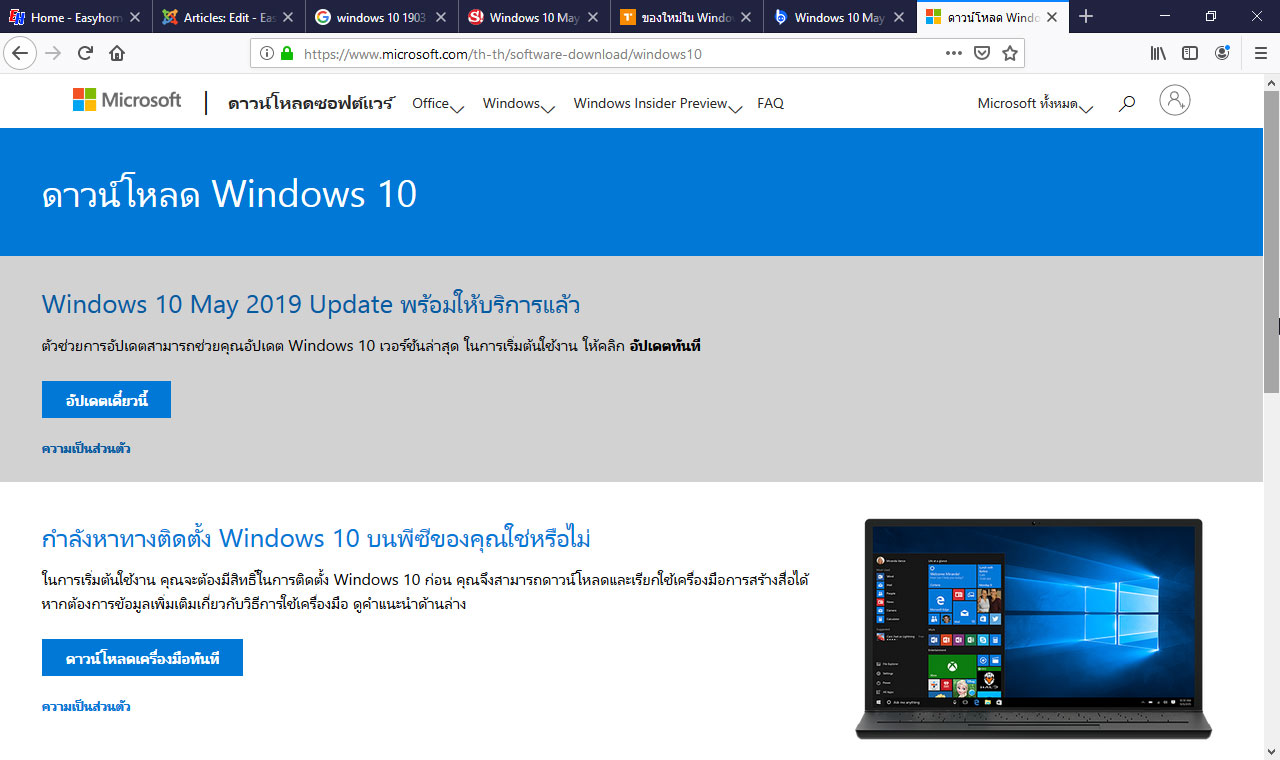Open the ความเป็นส่วนตัว privacy link
The height and width of the screenshot is (760, 1280).
click(86, 448)
